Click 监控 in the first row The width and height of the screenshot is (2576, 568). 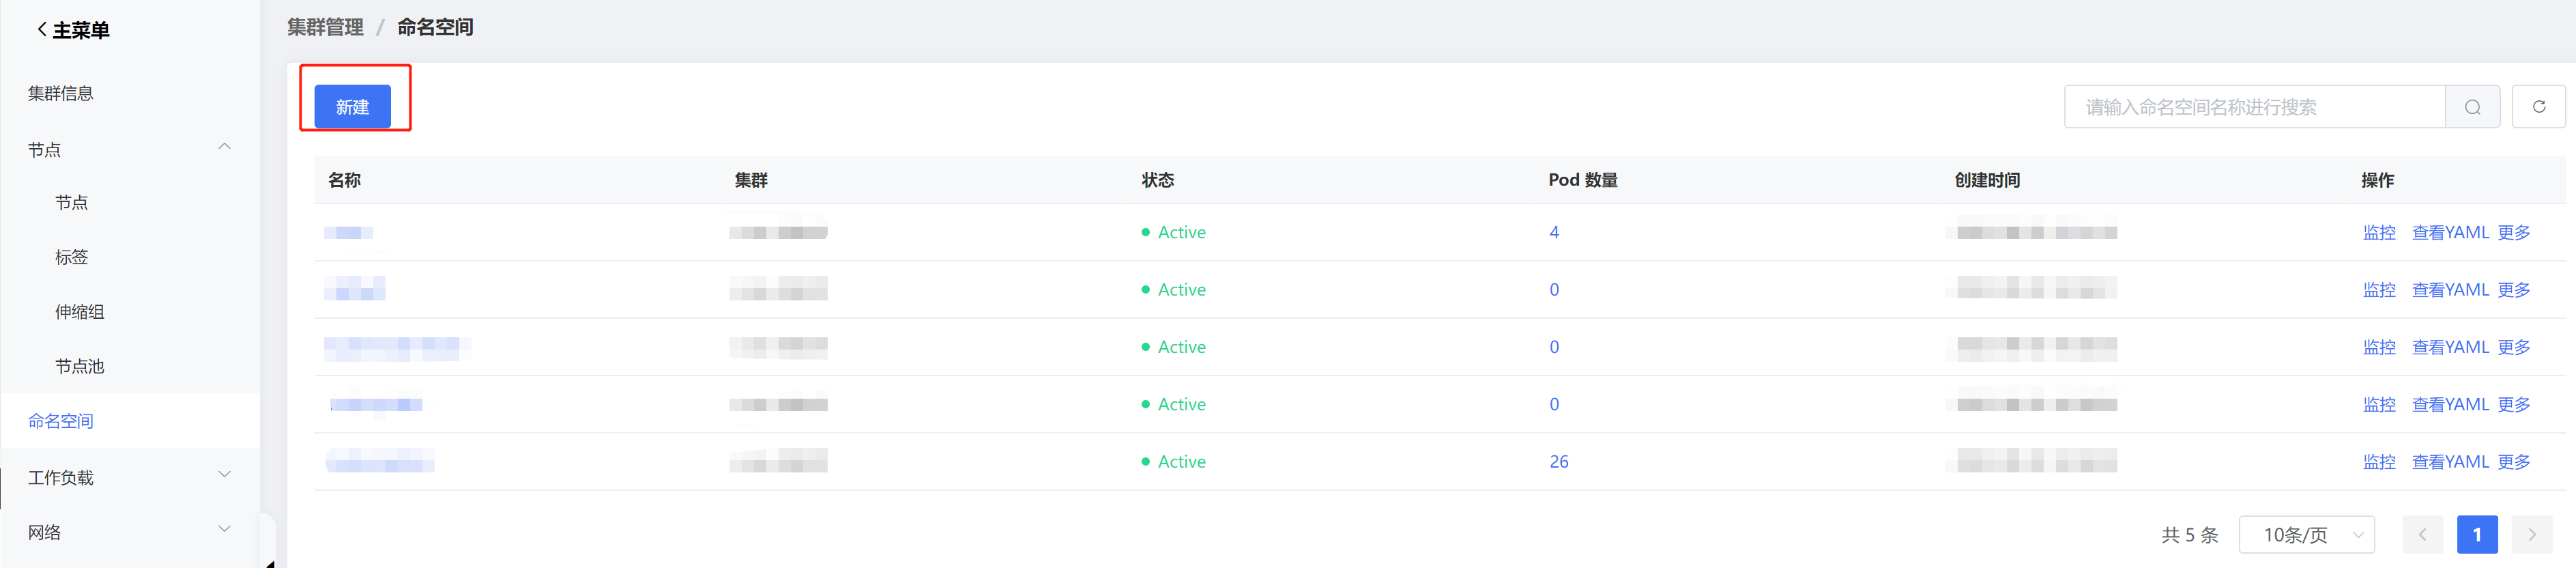point(2379,233)
